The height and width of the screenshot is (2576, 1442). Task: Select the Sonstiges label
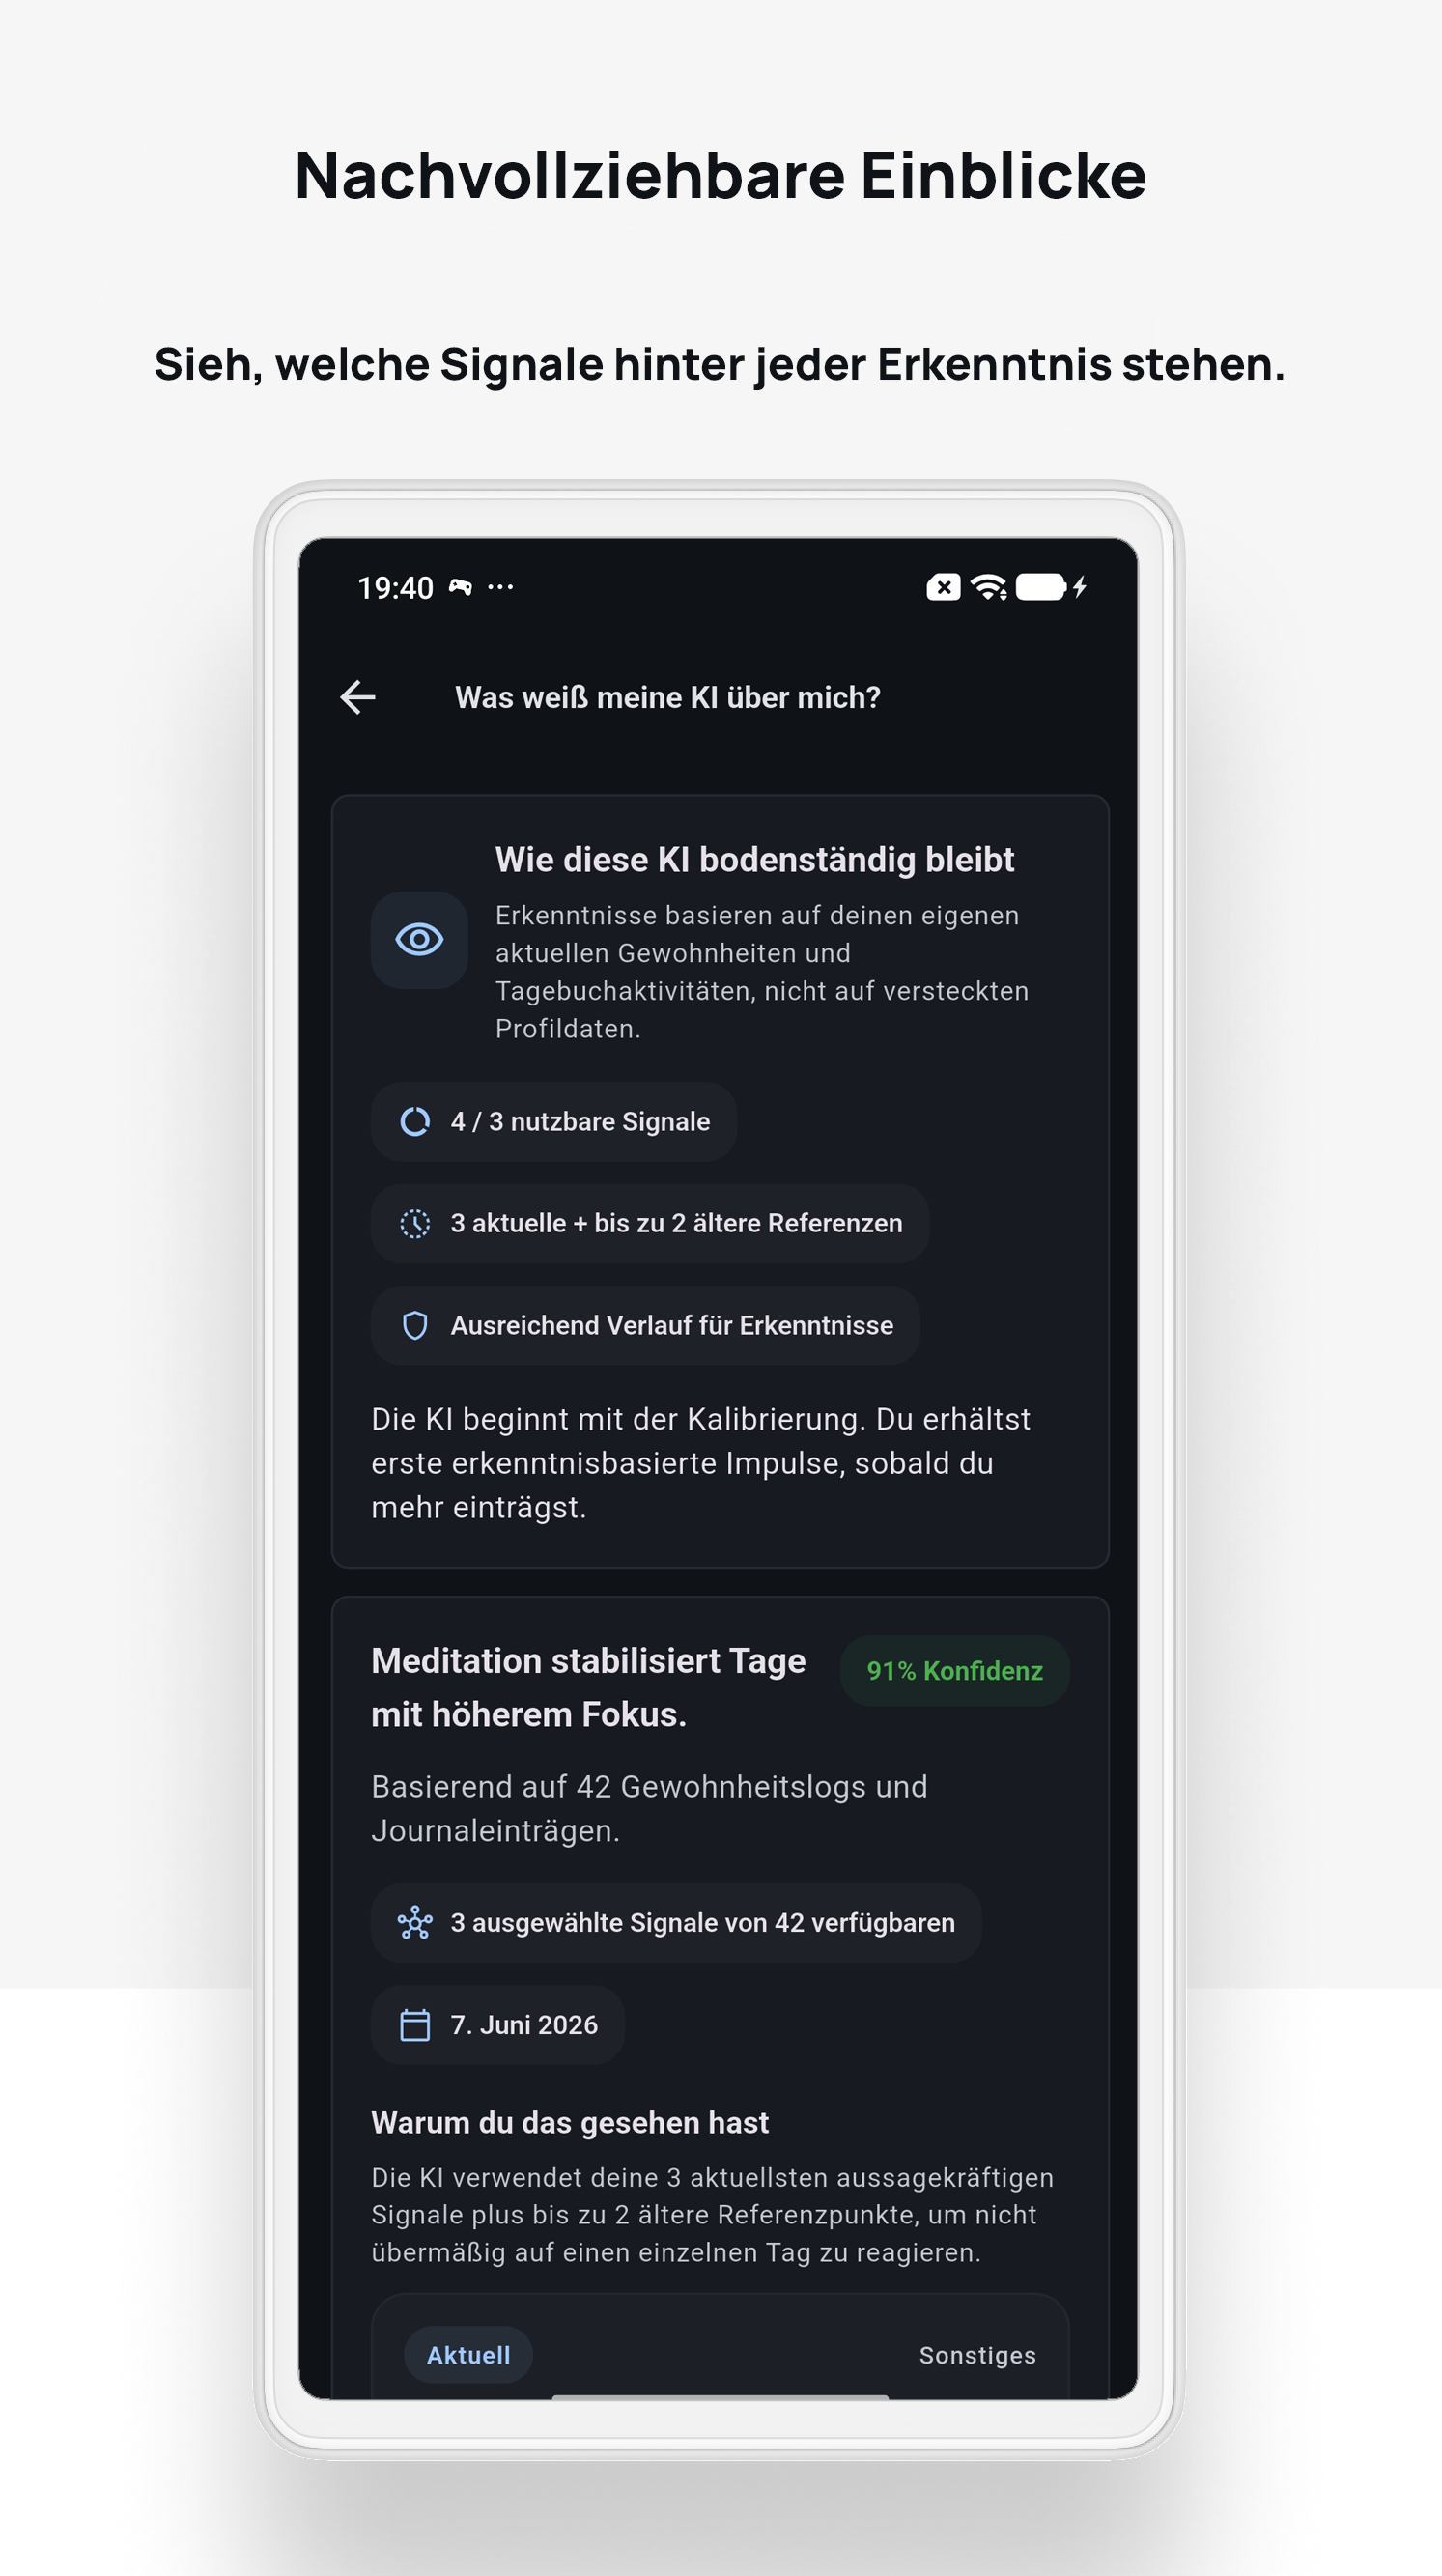977,2355
